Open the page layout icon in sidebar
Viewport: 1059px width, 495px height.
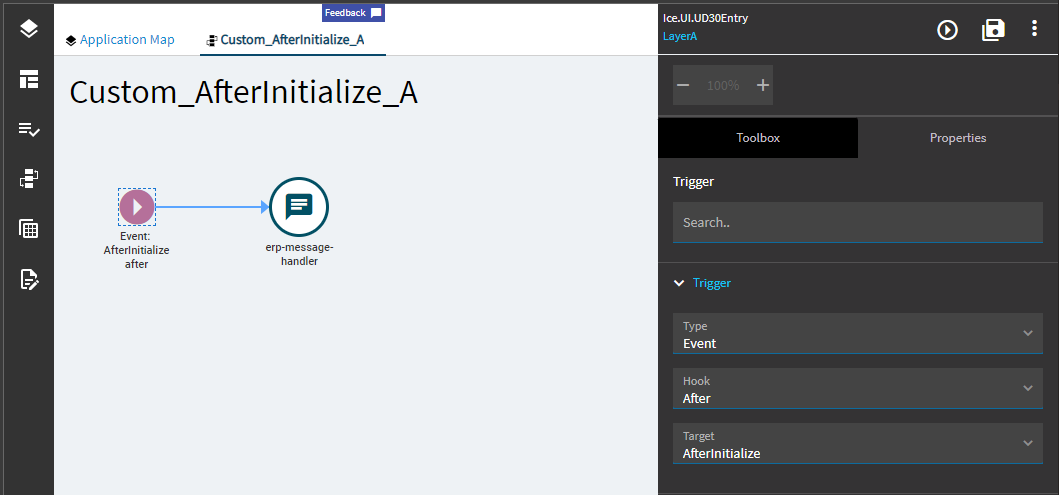pyautogui.click(x=28, y=80)
